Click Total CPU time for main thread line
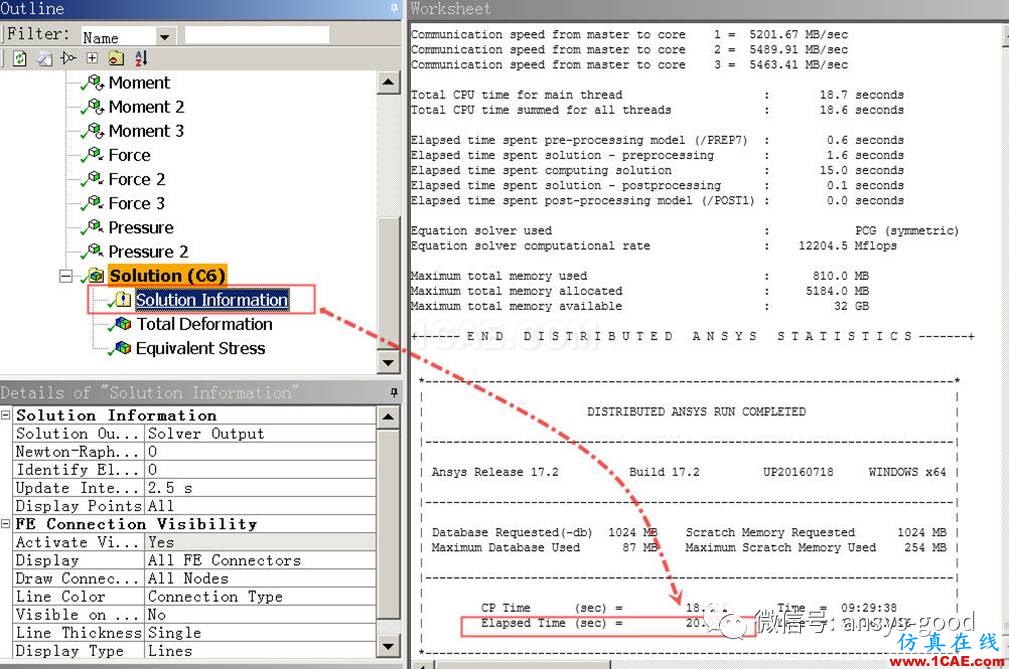The image size is (1009, 669). coord(657,95)
